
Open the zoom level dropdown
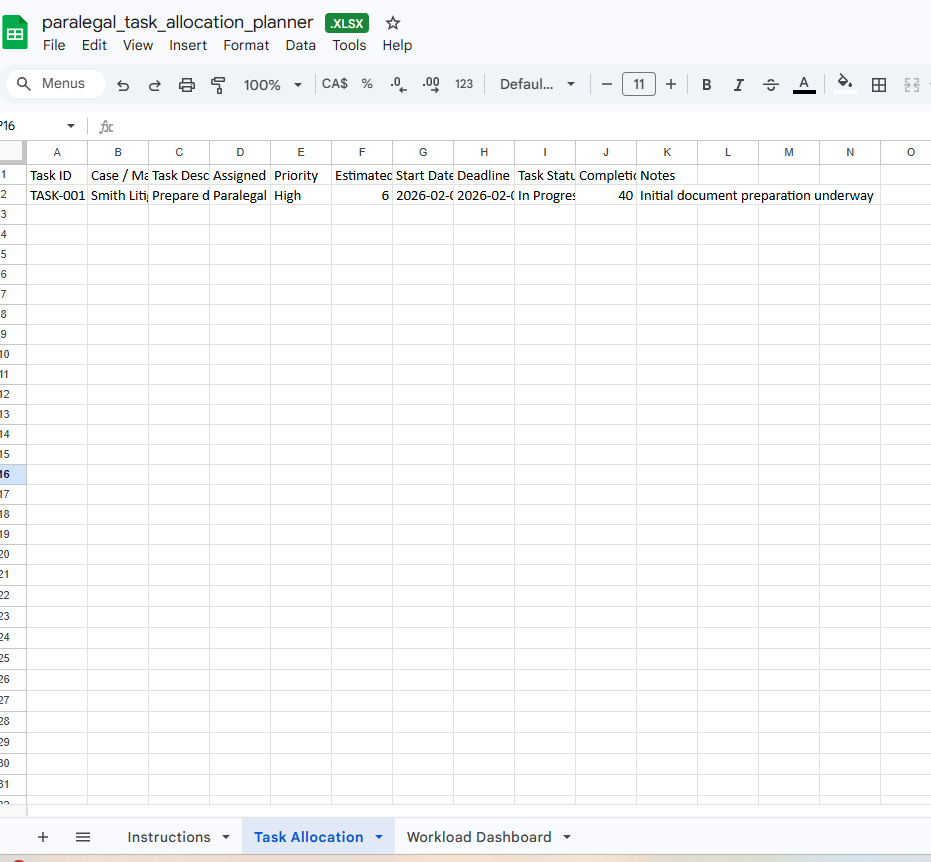(x=272, y=84)
